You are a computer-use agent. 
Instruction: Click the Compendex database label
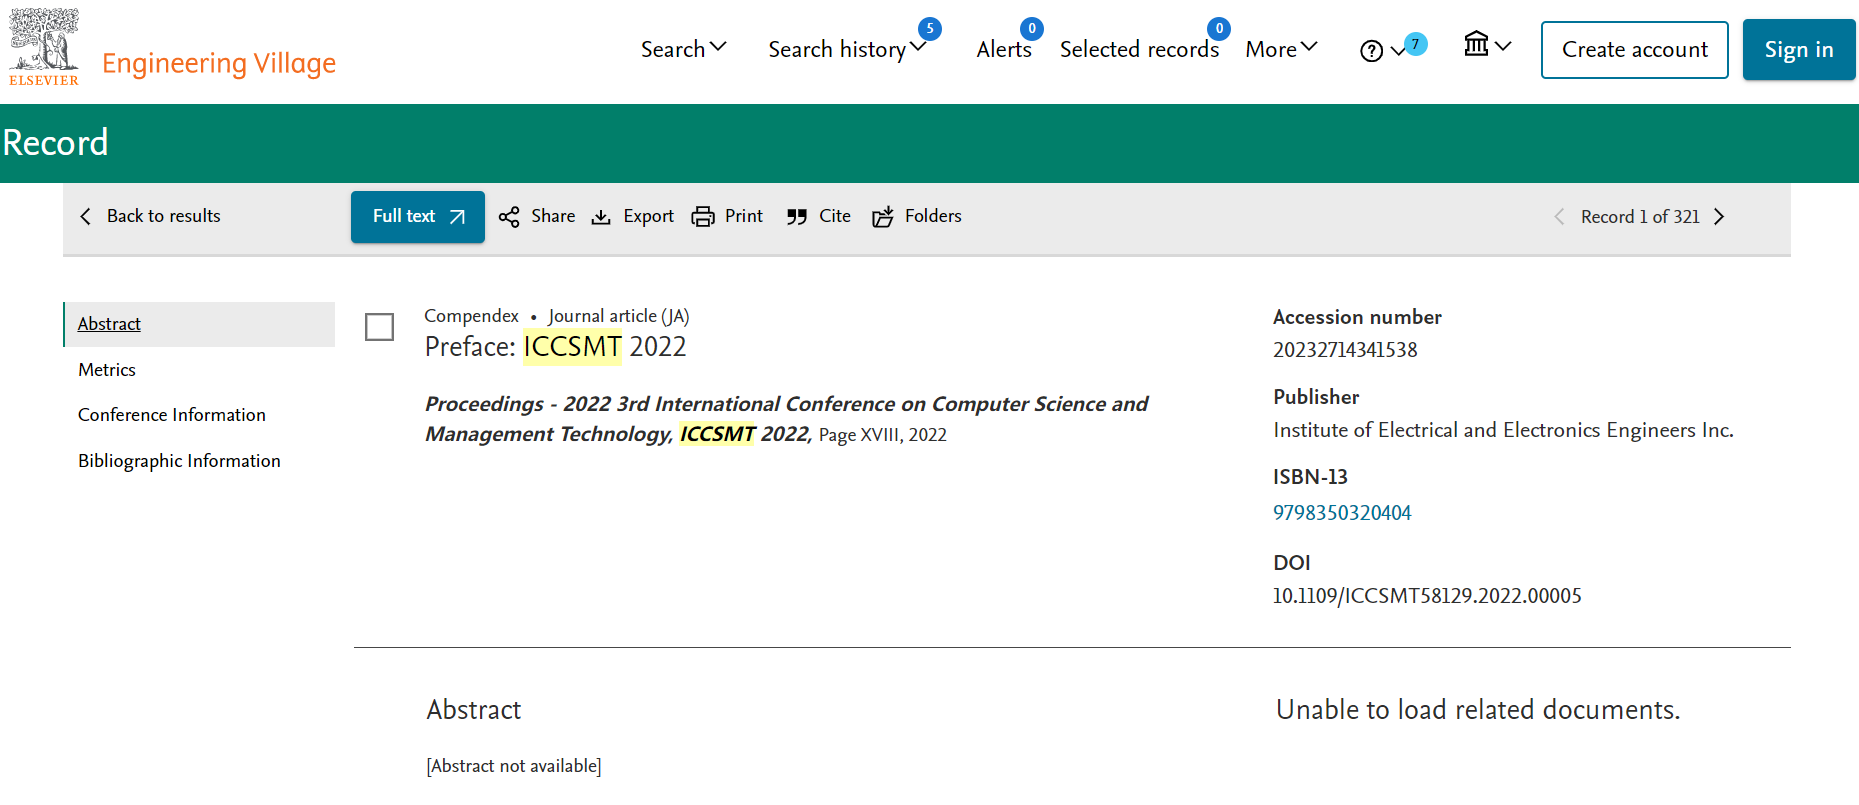[471, 316]
